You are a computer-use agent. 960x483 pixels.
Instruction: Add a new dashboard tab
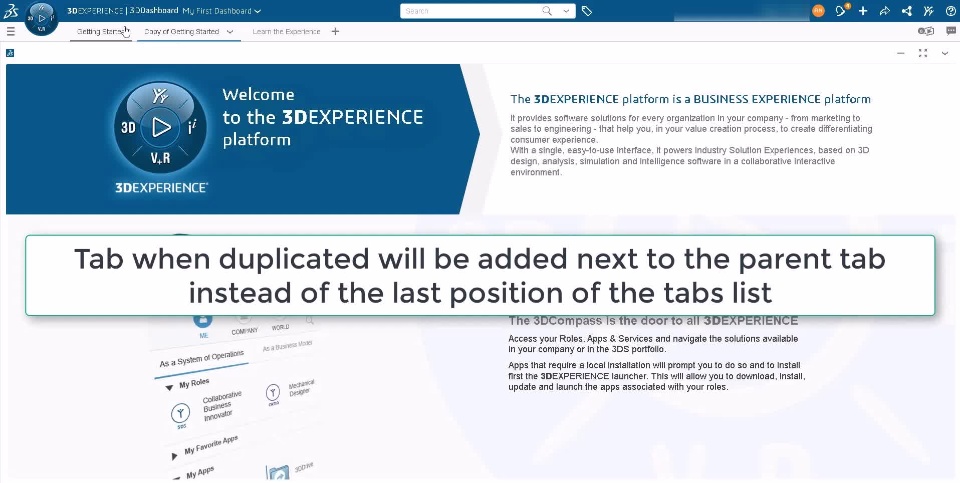click(335, 31)
